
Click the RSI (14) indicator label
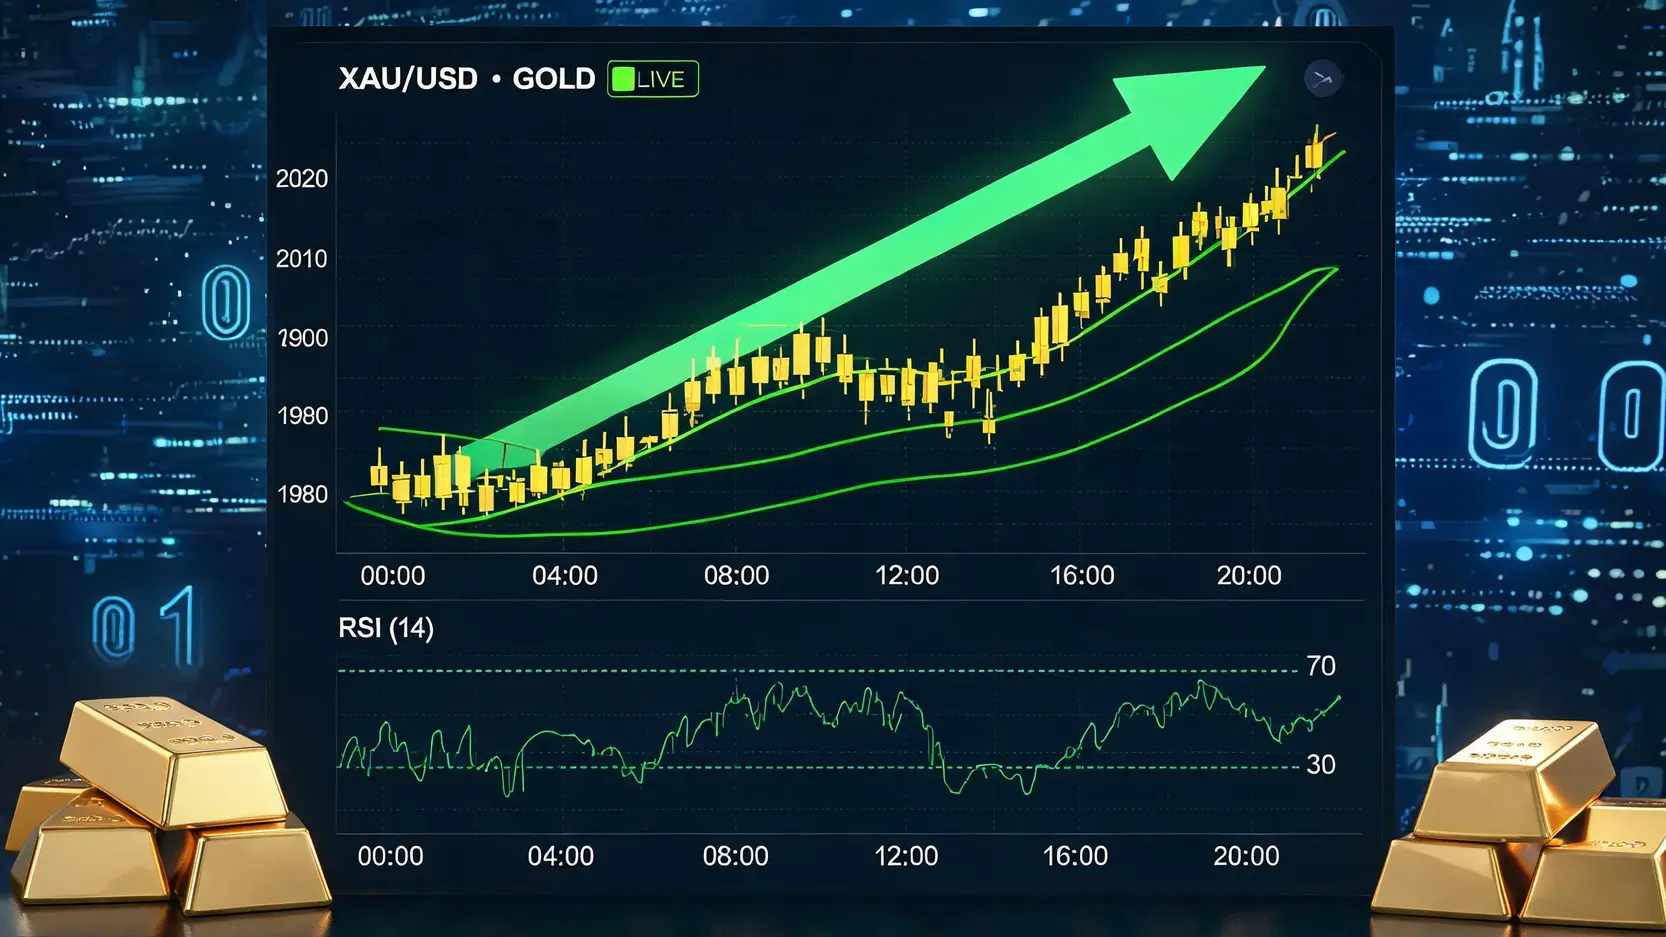386,628
